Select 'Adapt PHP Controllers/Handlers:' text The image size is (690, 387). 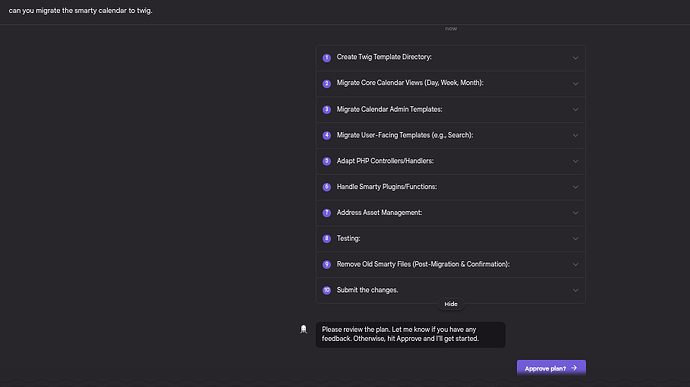(x=385, y=161)
